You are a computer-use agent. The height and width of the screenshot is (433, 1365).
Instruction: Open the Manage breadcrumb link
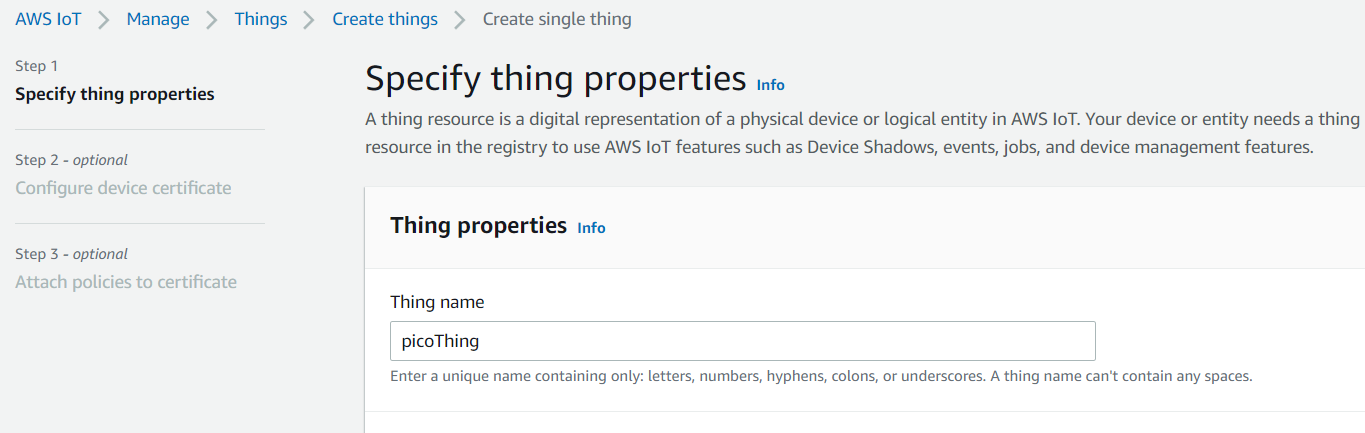[158, 19]
